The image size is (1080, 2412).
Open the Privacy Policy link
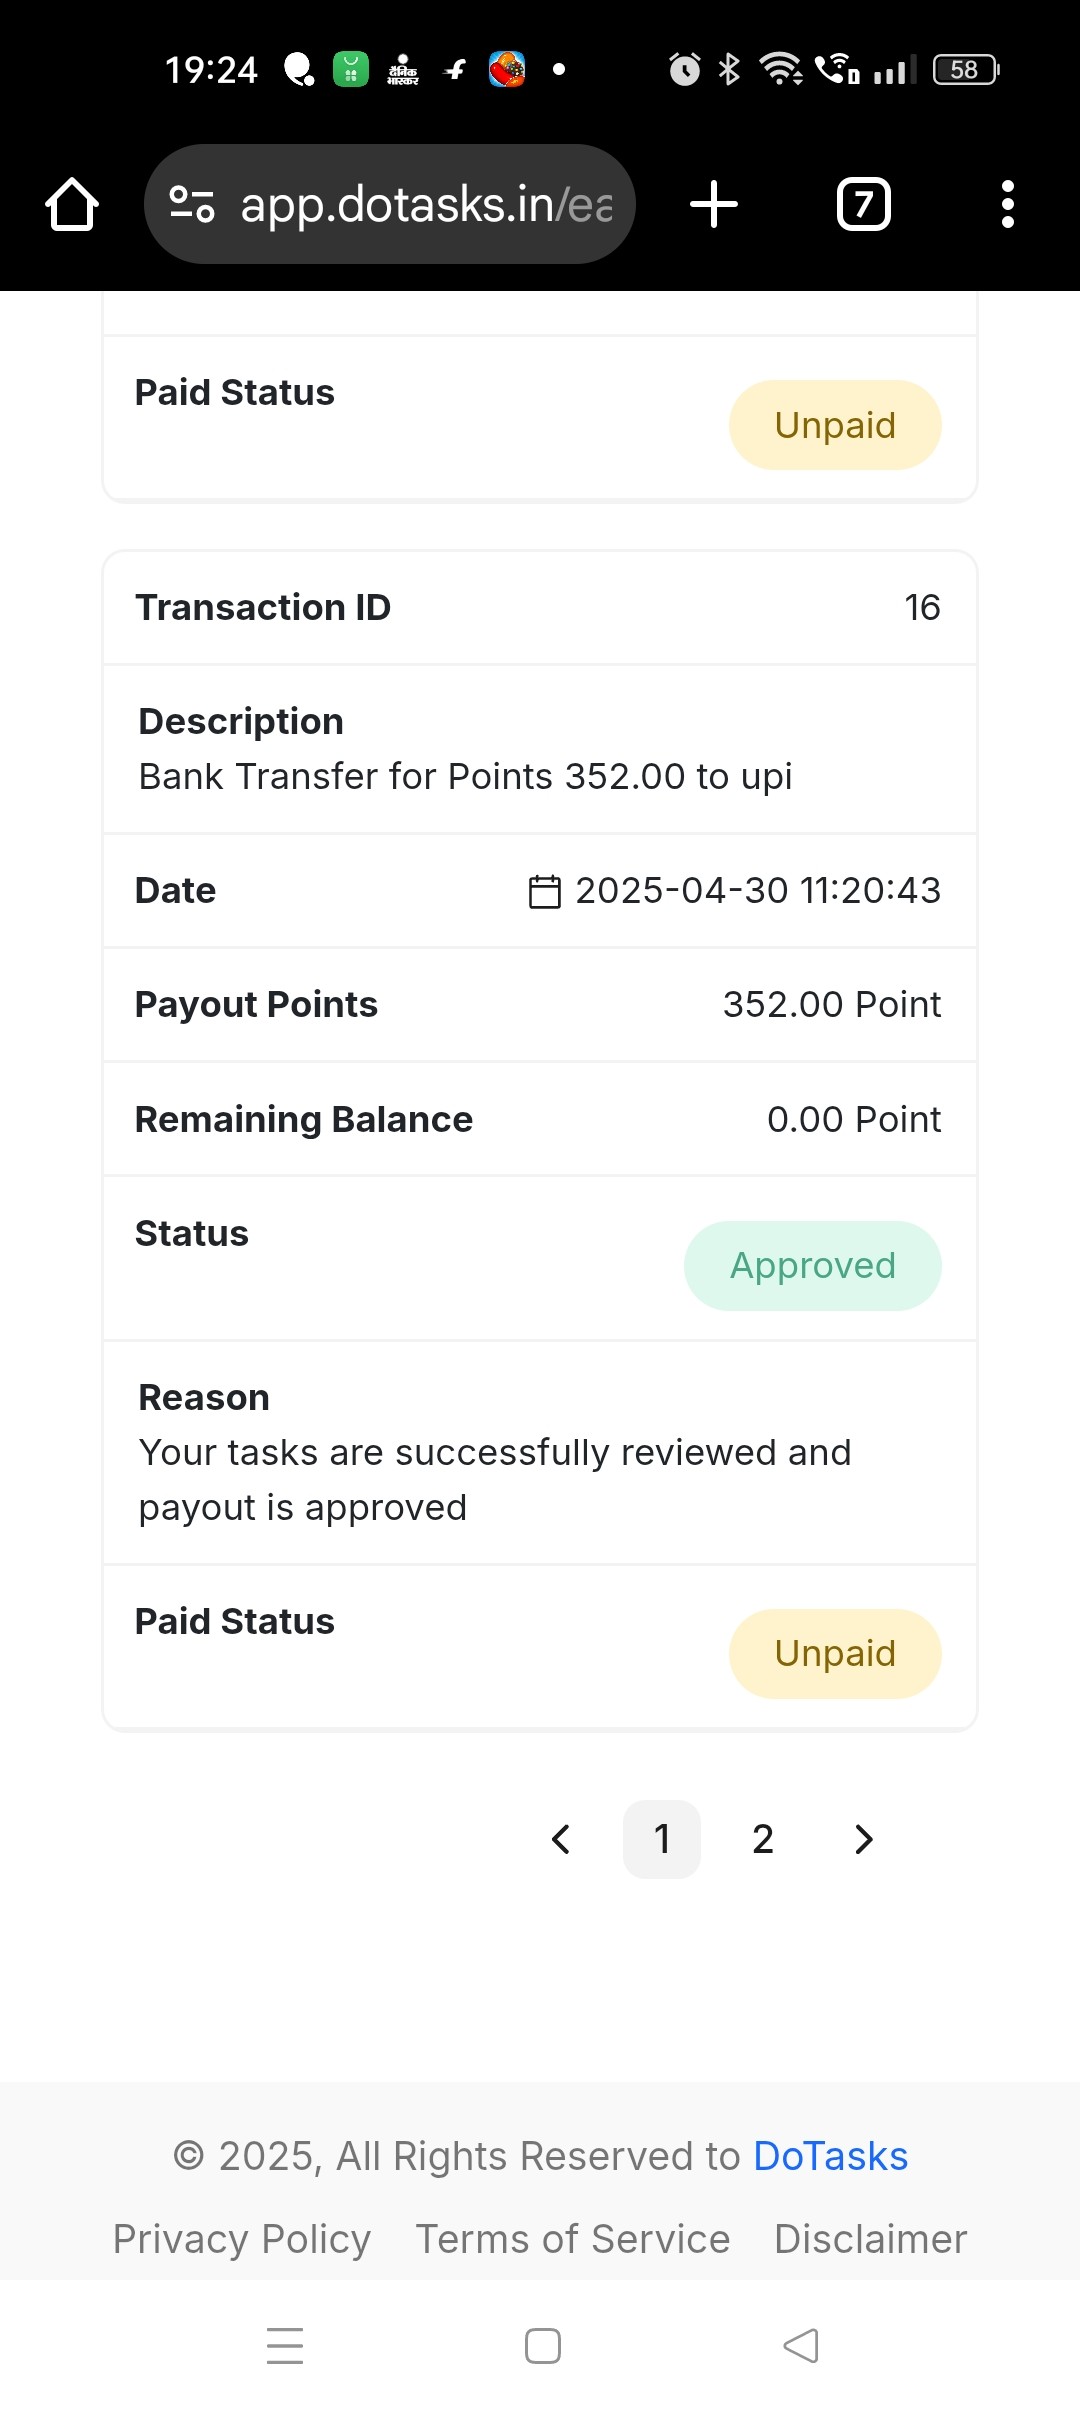pos(242,2239)
